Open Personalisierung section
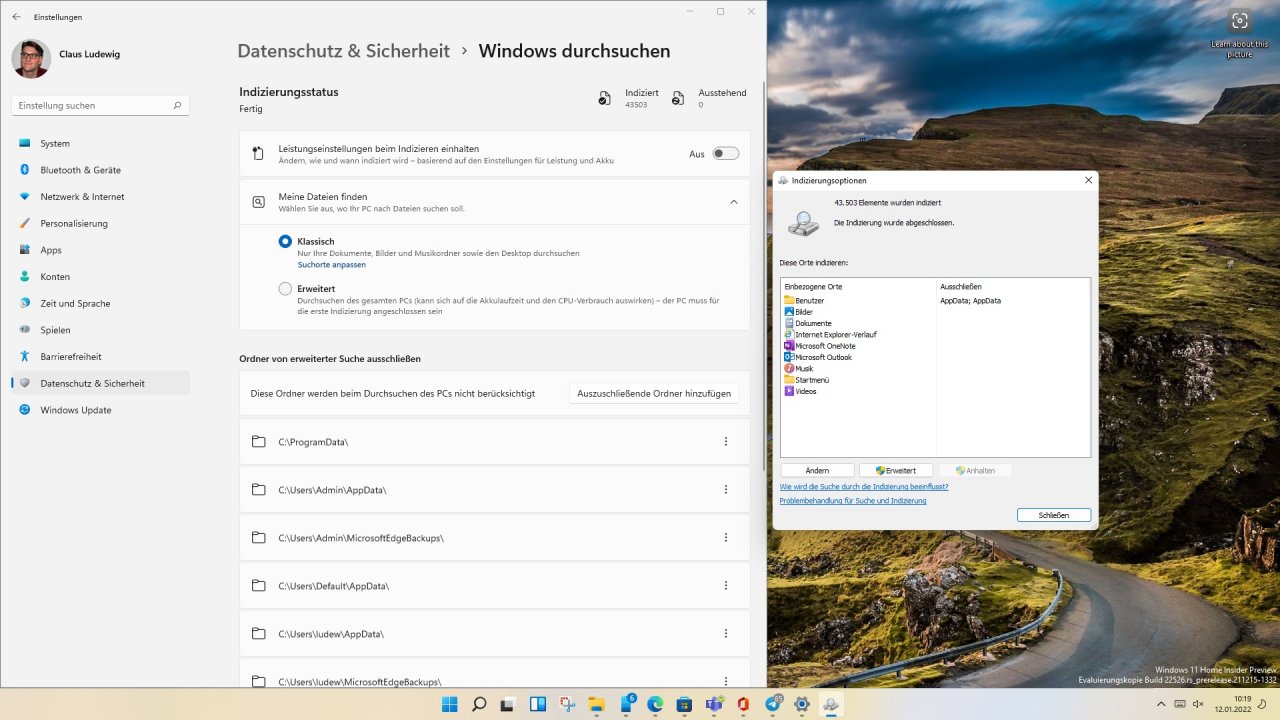 (100, 223)
